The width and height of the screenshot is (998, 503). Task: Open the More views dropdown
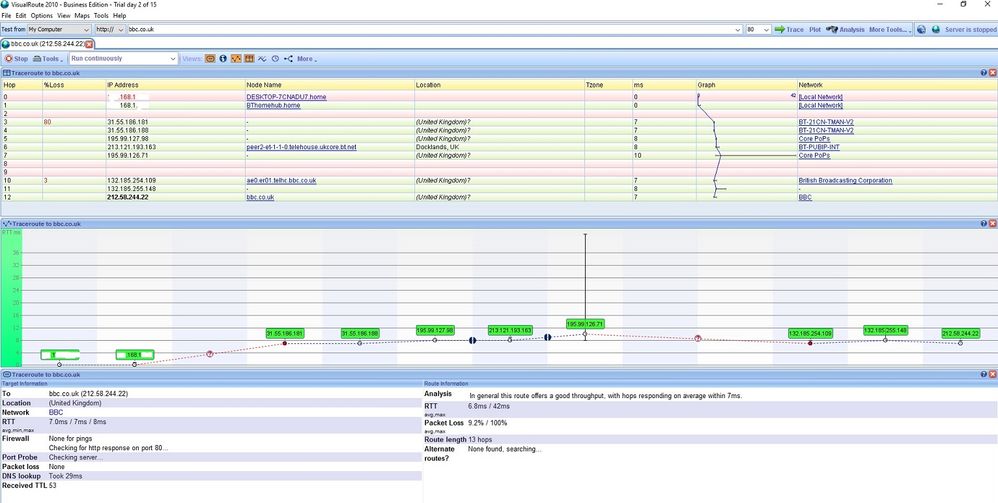coord(307,59)
